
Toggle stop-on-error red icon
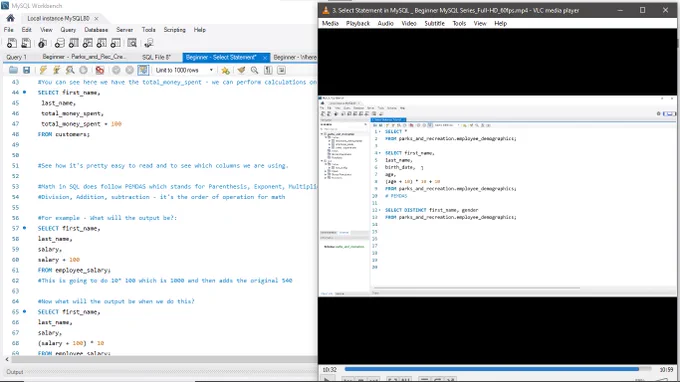tap(100, 70)
